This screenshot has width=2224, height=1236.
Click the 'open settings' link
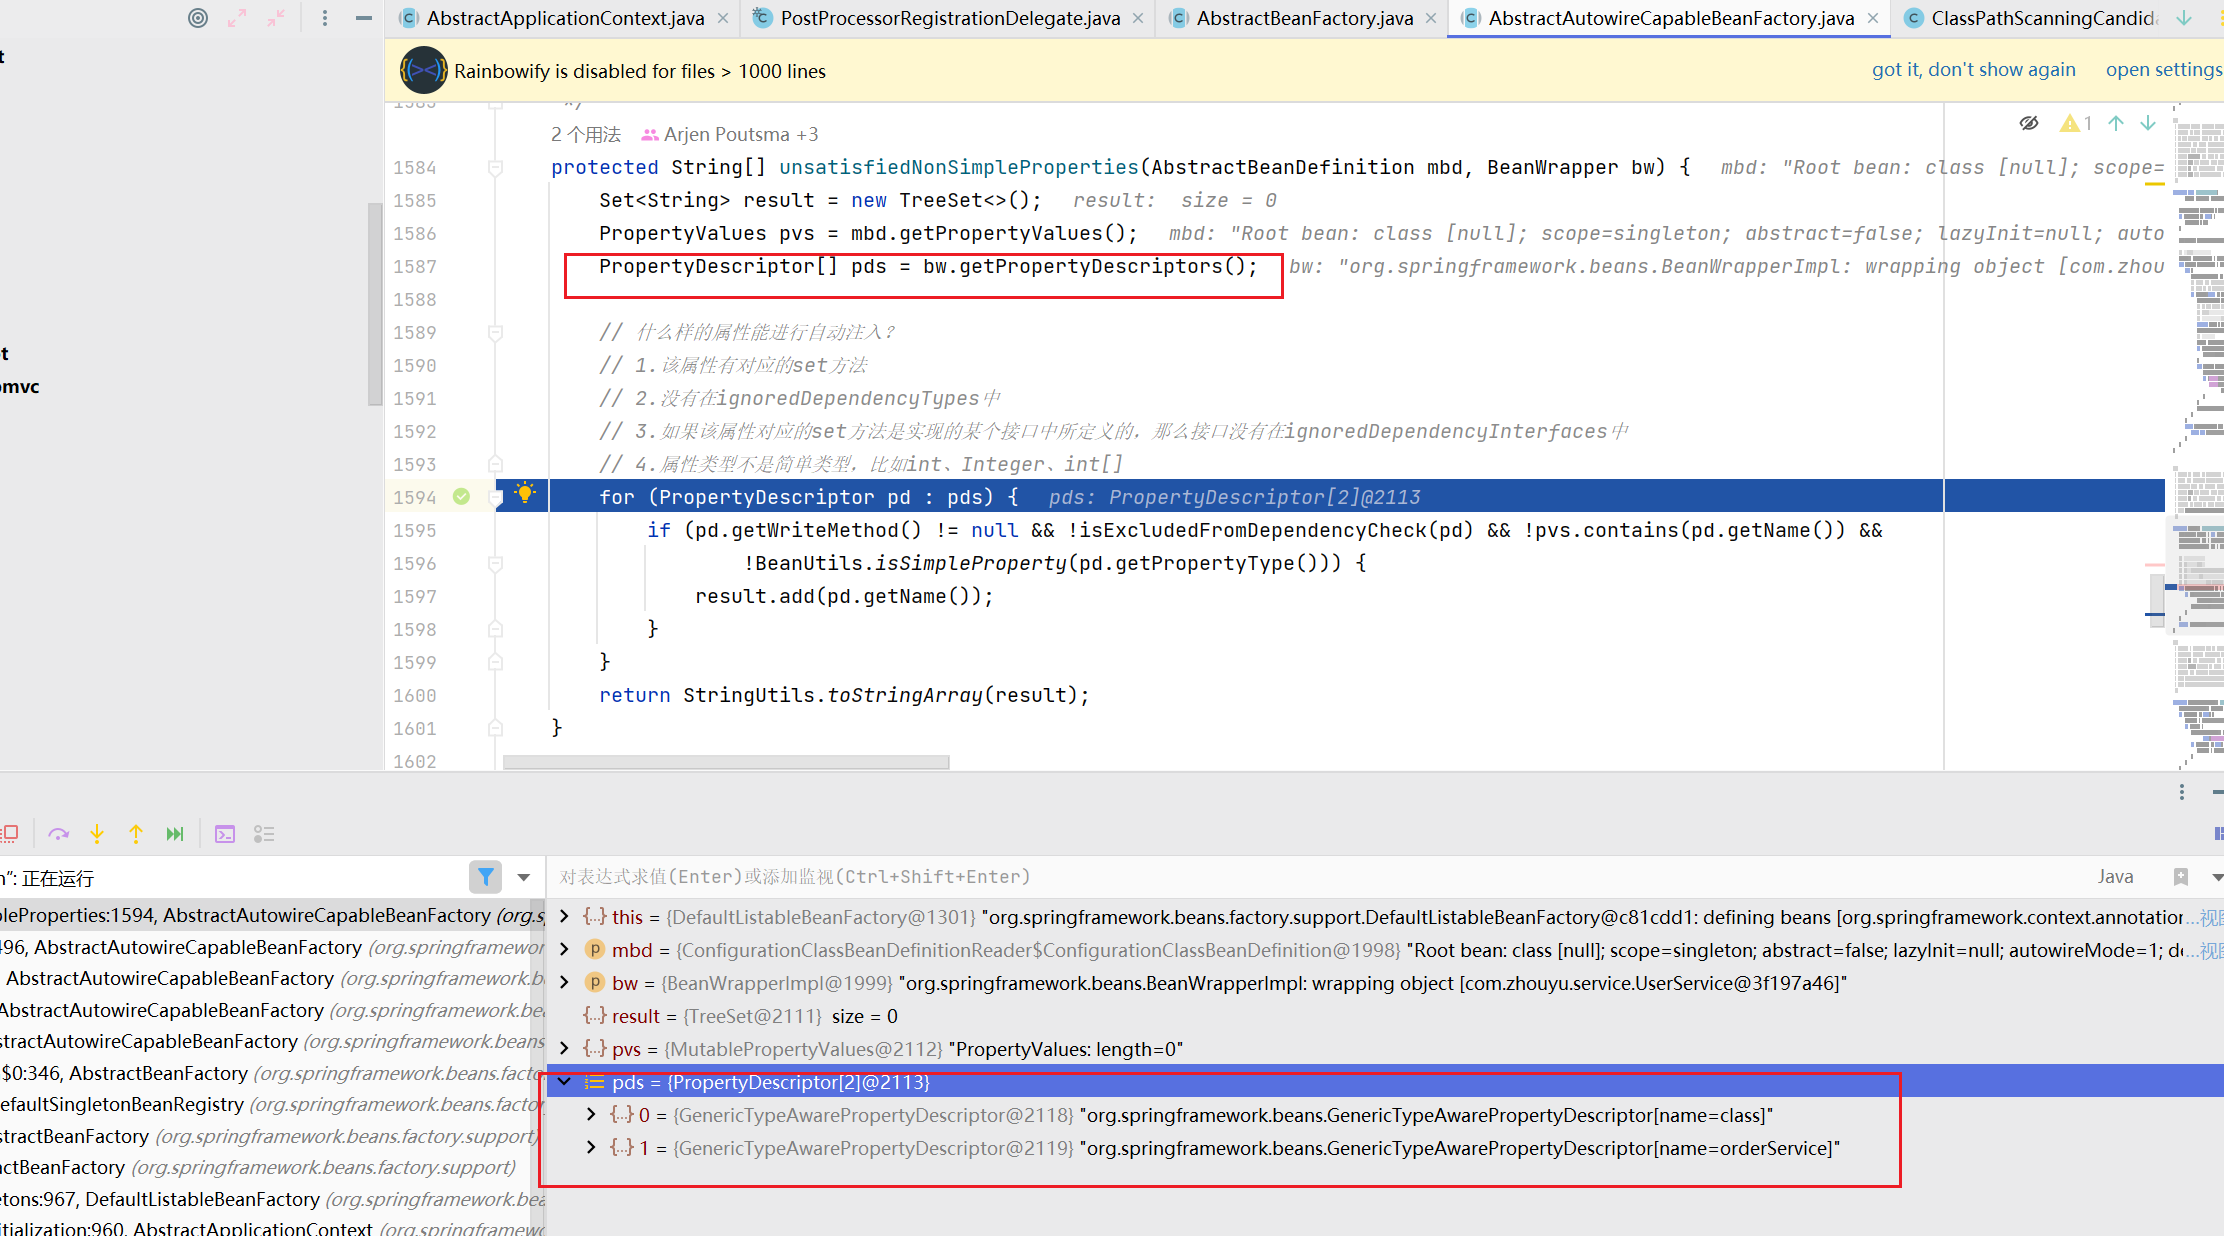tap(2164, 69)
